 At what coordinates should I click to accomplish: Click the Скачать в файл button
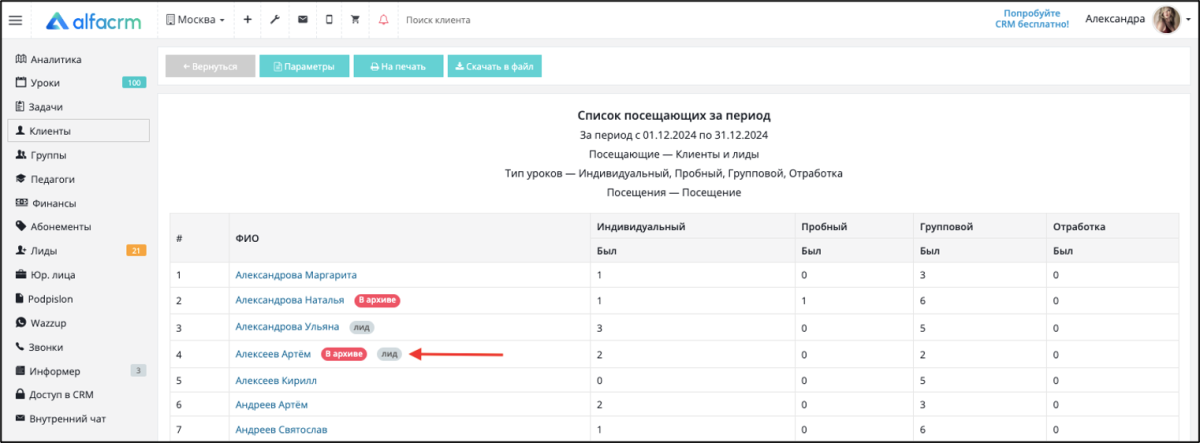pos(495,67)
